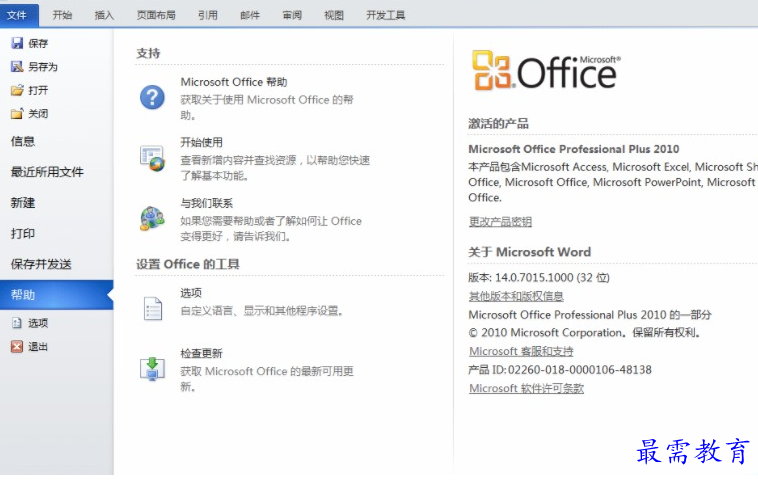Click the 选项 Options heading under tools
Screen dimensions: 758x483
(x=191, y=293)
